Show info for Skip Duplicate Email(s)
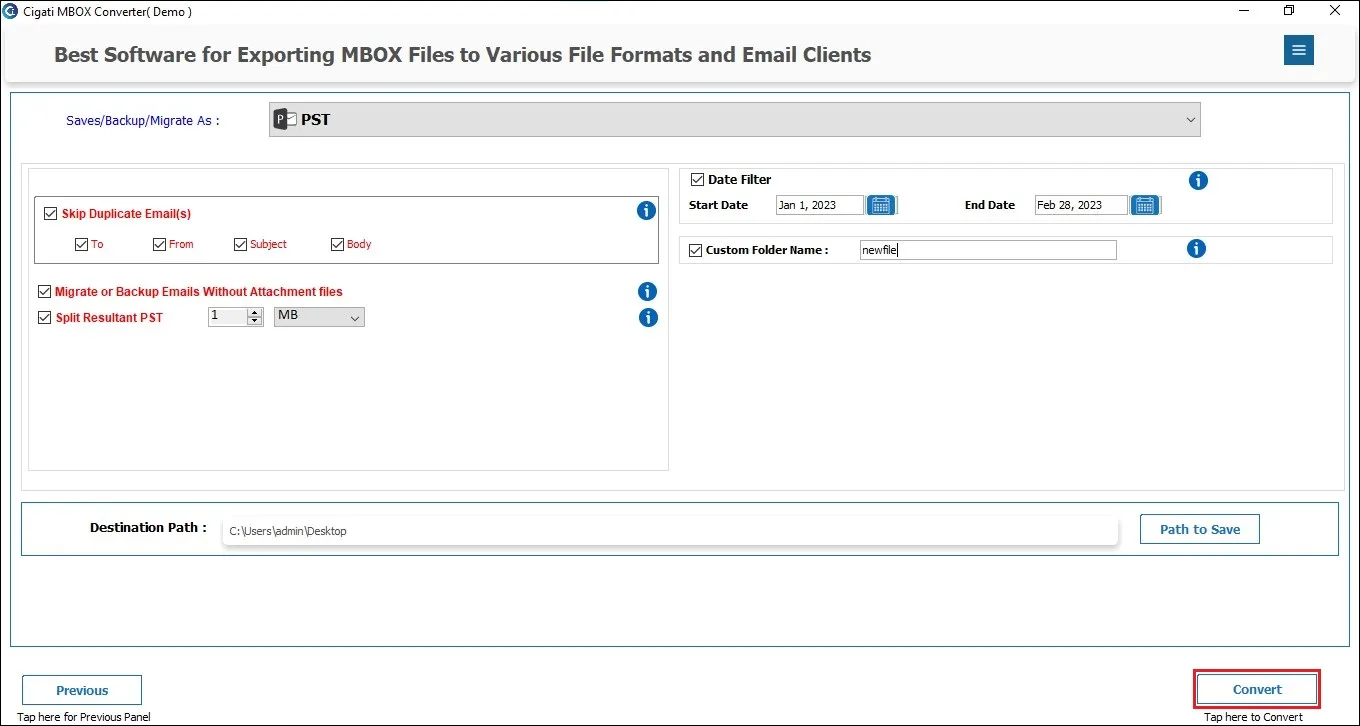Screen dimensions: 1360x726 point(646,211)
